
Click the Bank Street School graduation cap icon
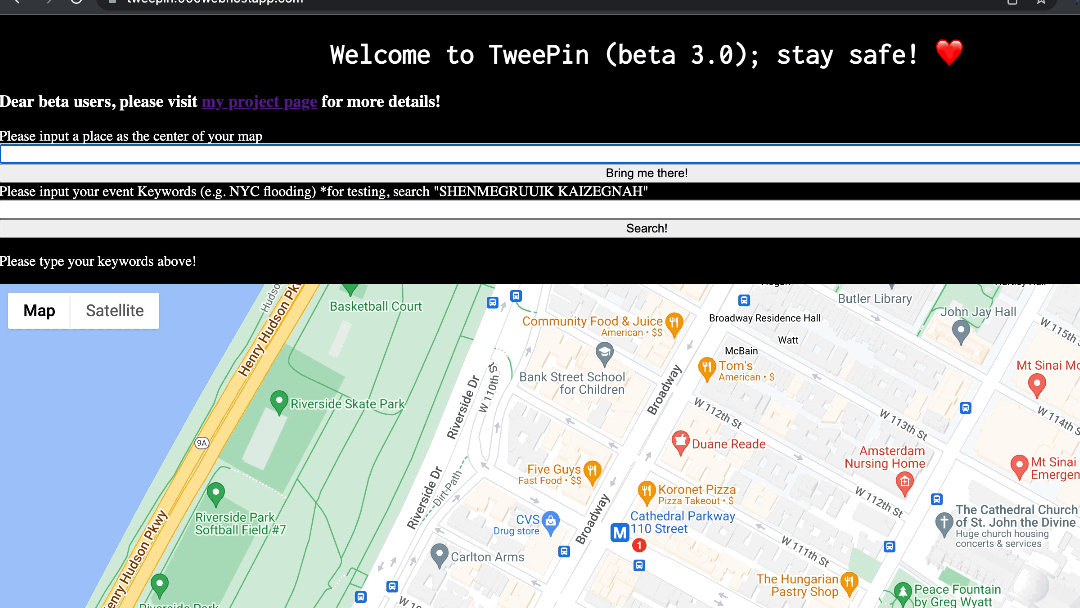604,355
